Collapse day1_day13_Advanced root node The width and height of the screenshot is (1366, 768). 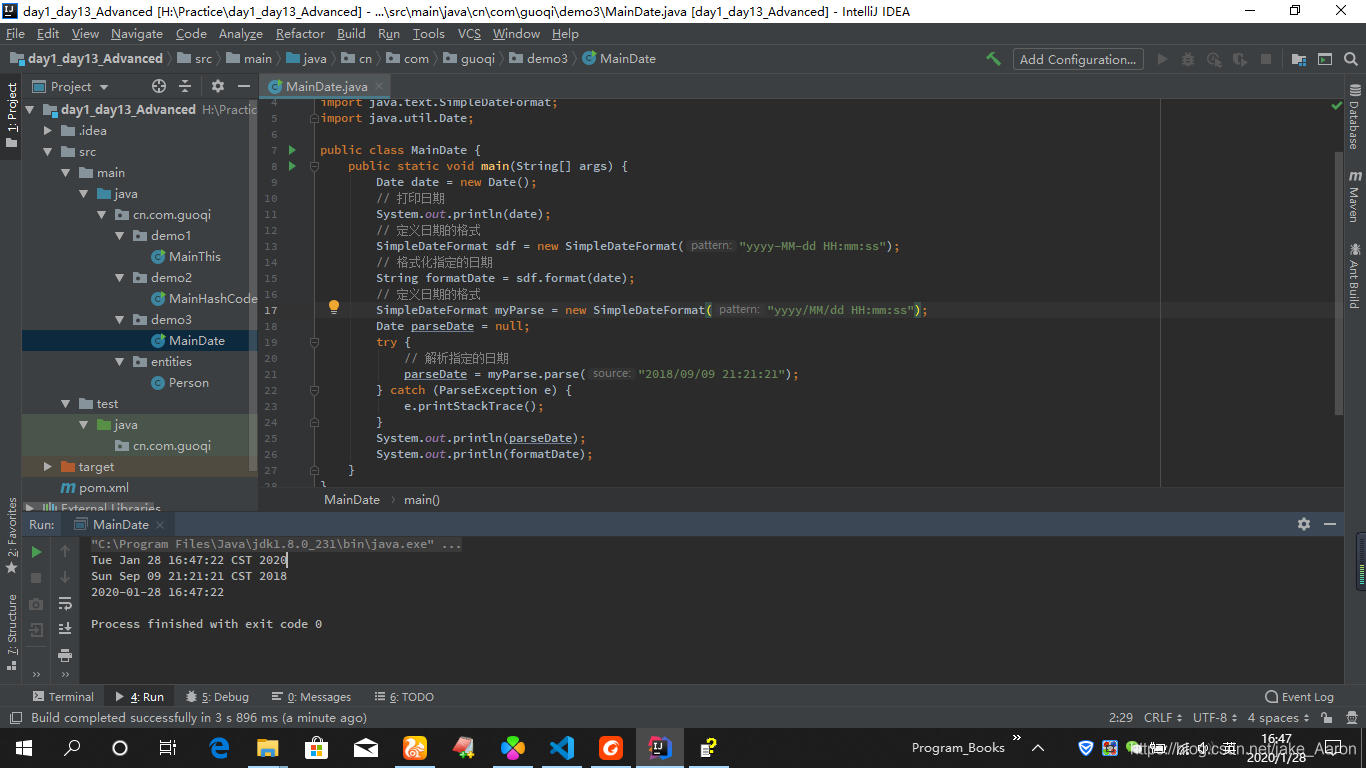30,110
